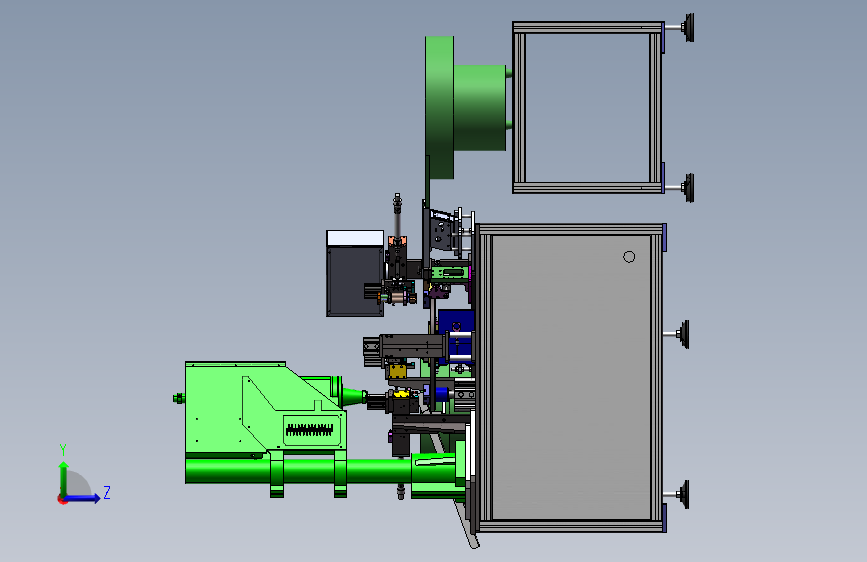
Task: Select the green cylindrical reel hub
Action: coord(480,108)
